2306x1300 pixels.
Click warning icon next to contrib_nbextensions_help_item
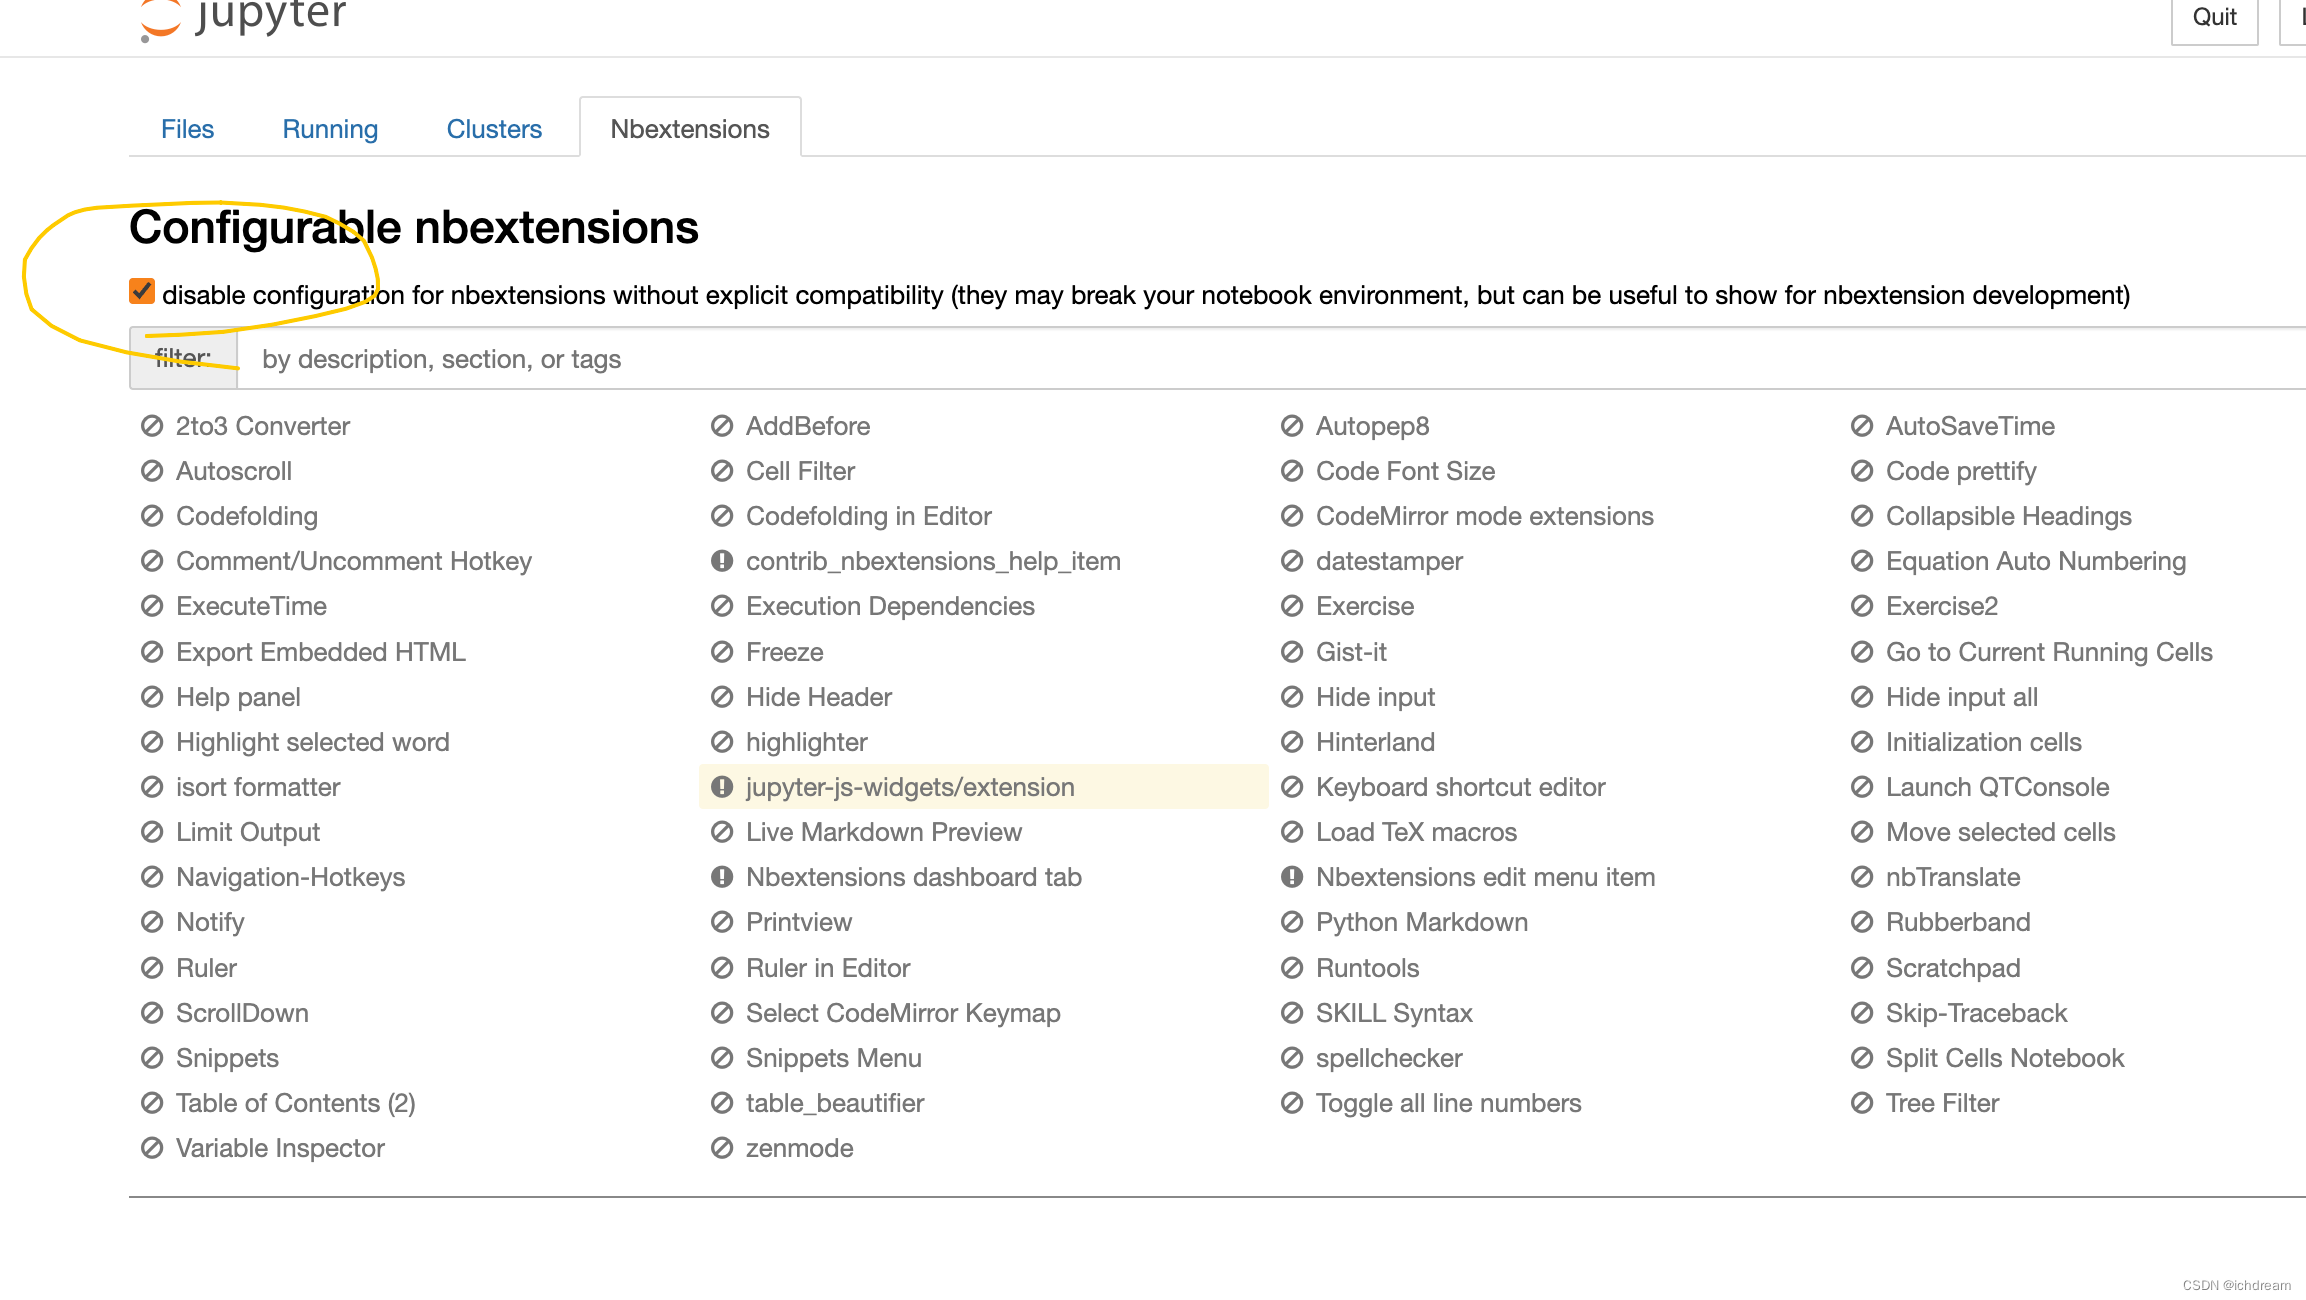[x=722, y=562]
